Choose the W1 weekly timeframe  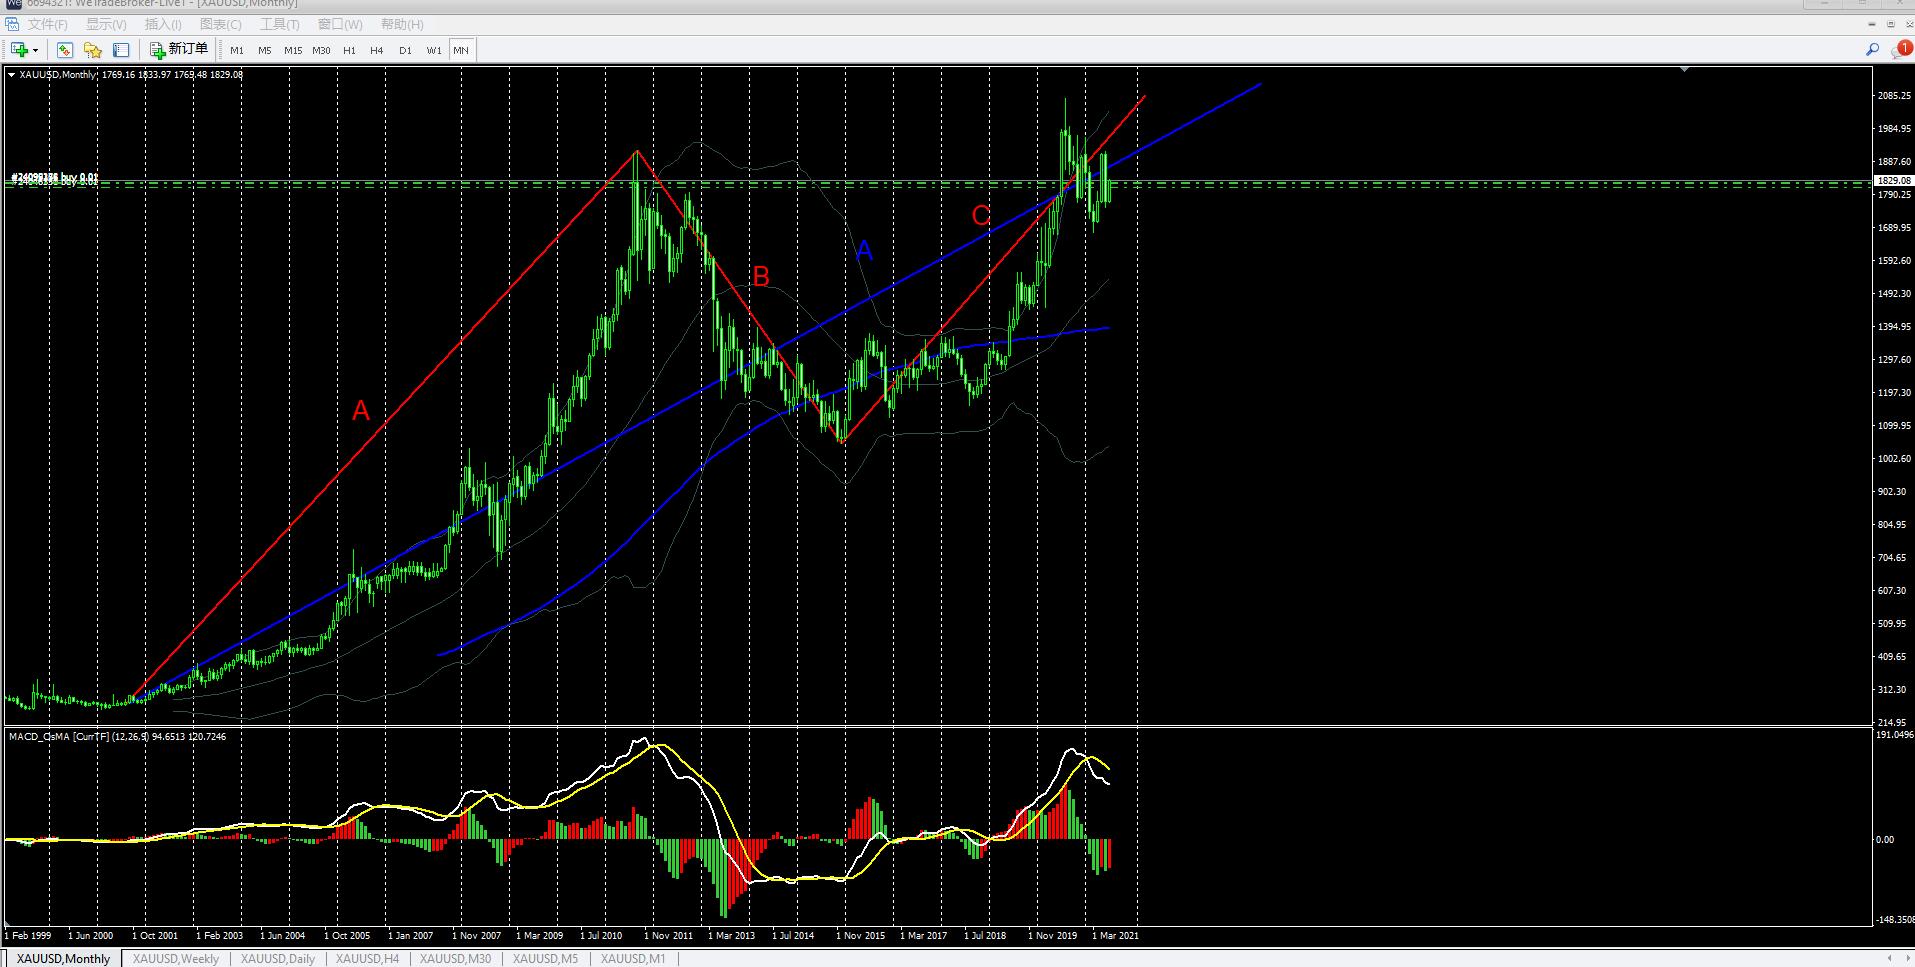433,50
